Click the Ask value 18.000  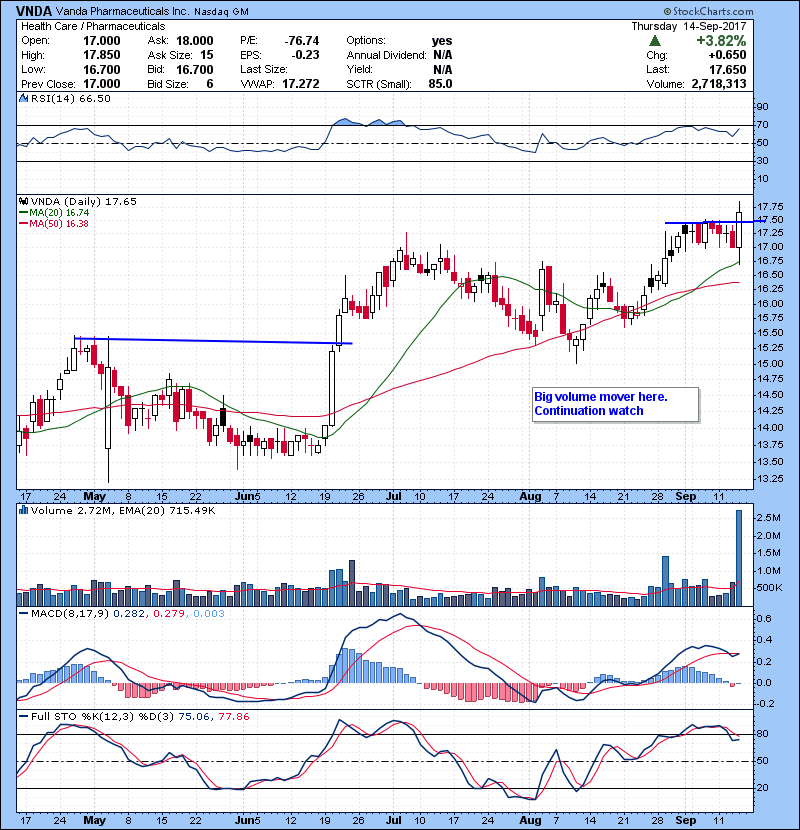pyautogui.click(x=195, y=41)
